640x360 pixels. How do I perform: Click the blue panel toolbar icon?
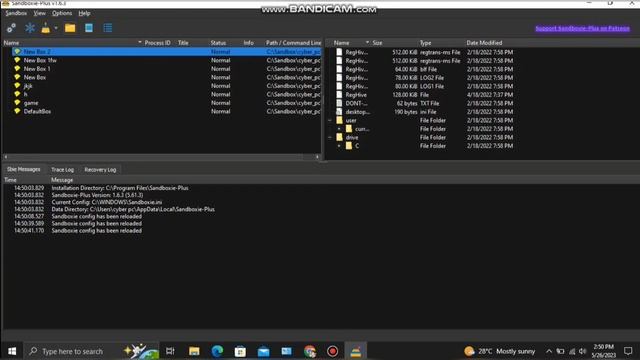point(89,28)
